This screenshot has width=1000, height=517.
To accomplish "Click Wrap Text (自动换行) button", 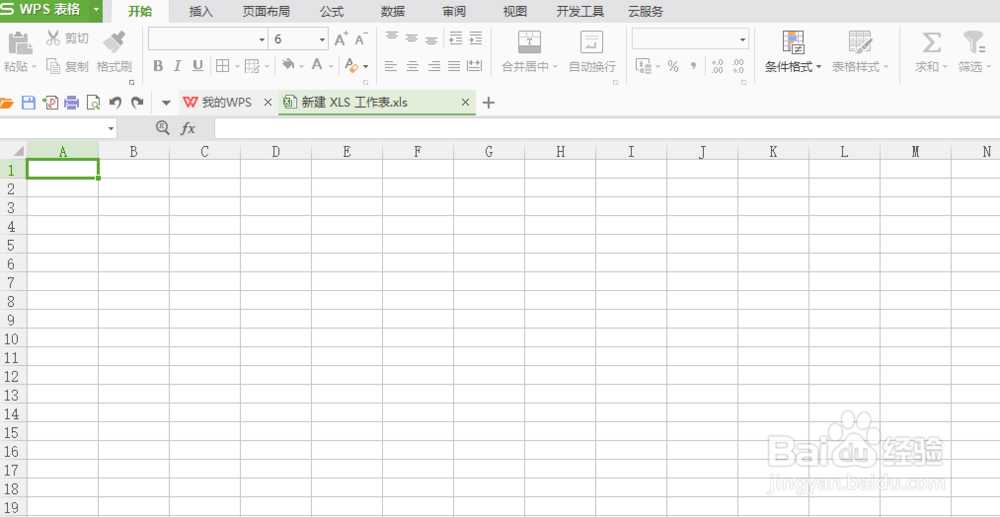I will pyautogui.click(x=592, y=52).
